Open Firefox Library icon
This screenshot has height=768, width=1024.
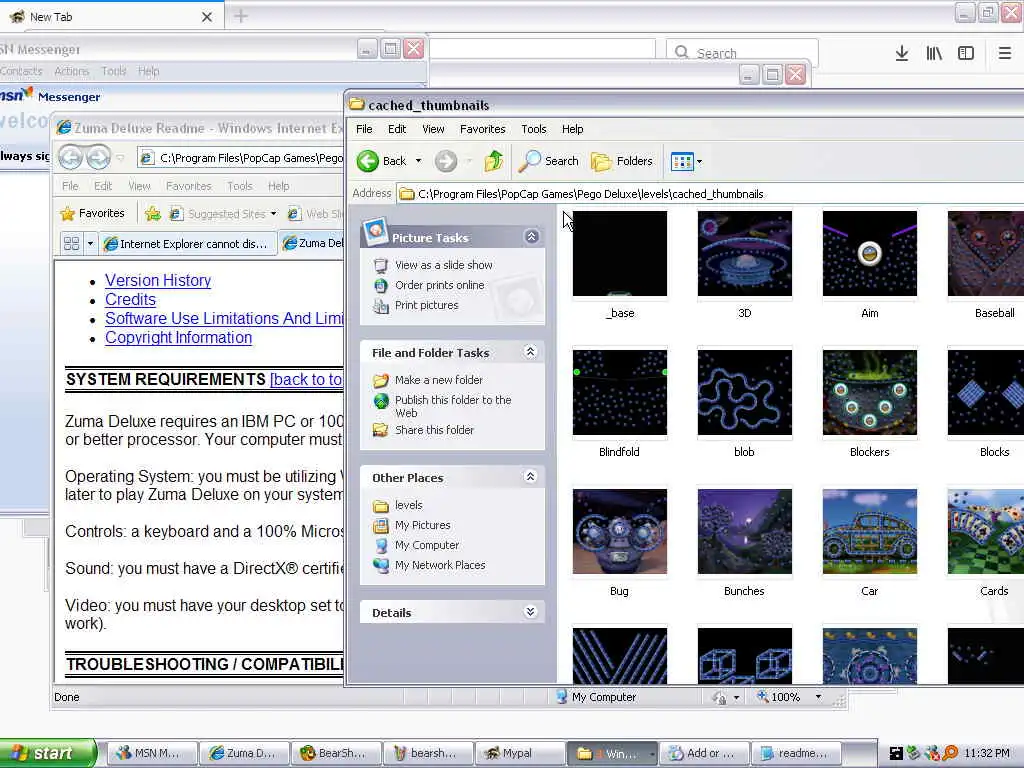point(934,53)
